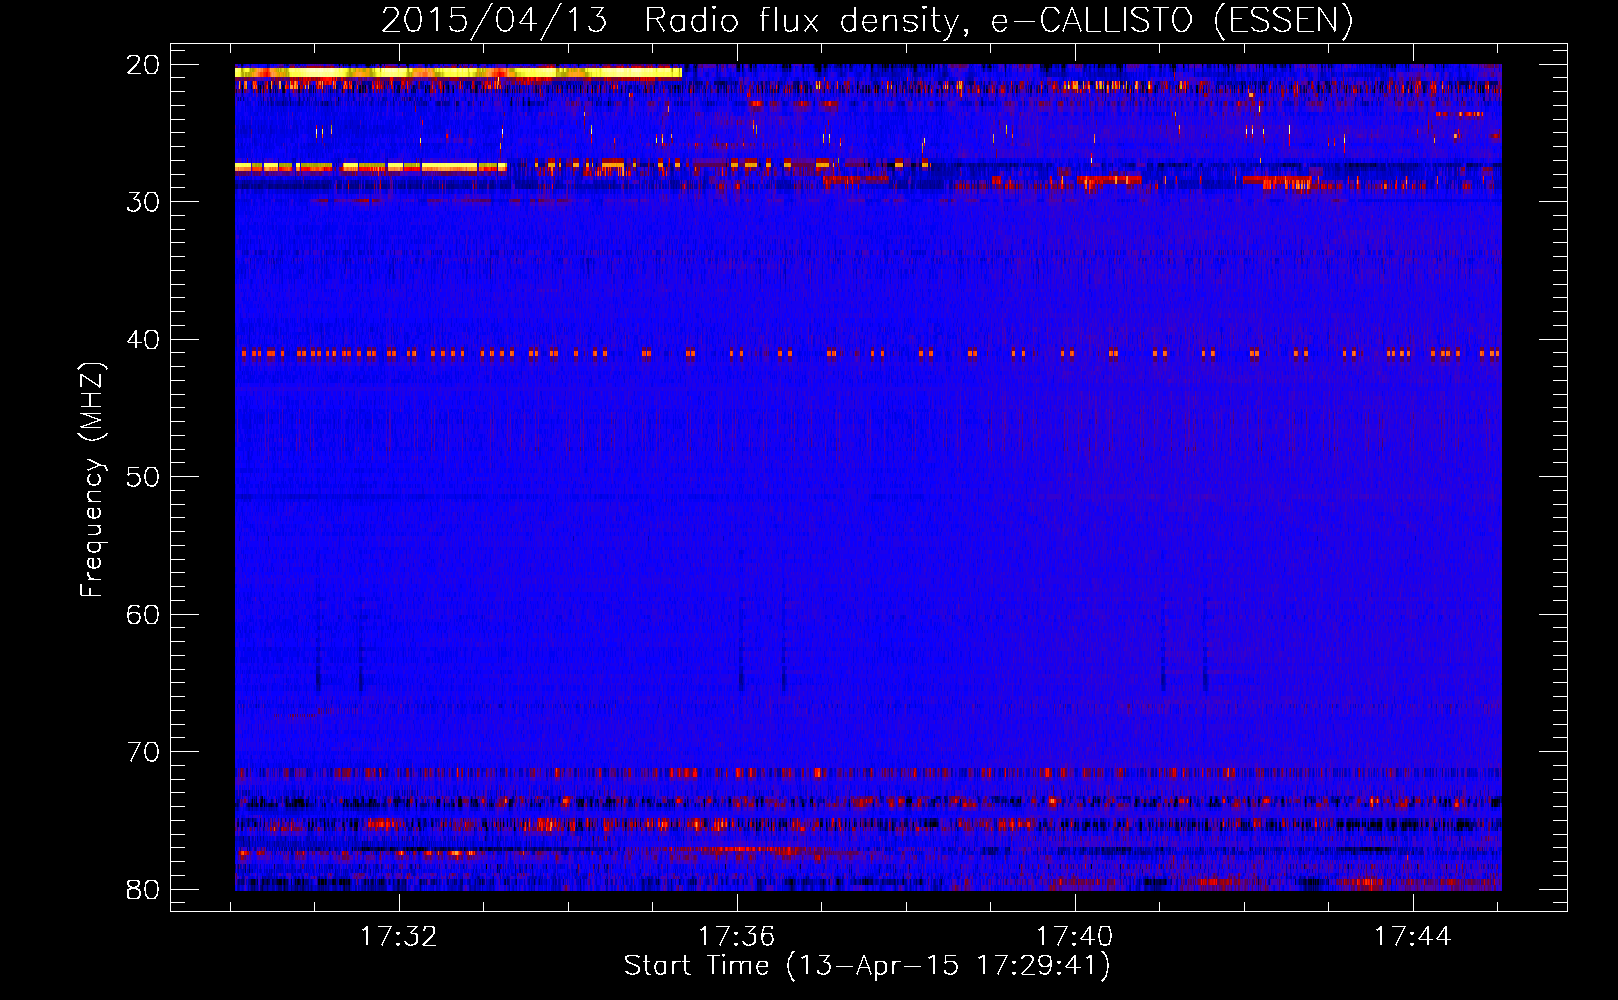
Task: Click the 17:40 time tick label
Action: coord(1075,937)
